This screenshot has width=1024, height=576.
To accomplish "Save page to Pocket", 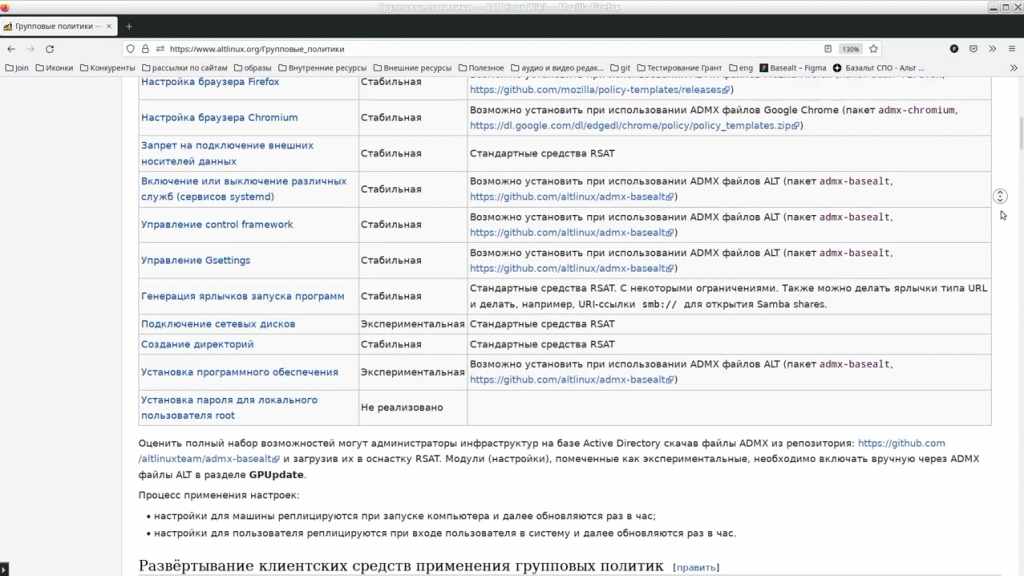I will click(x=973, y=49).
